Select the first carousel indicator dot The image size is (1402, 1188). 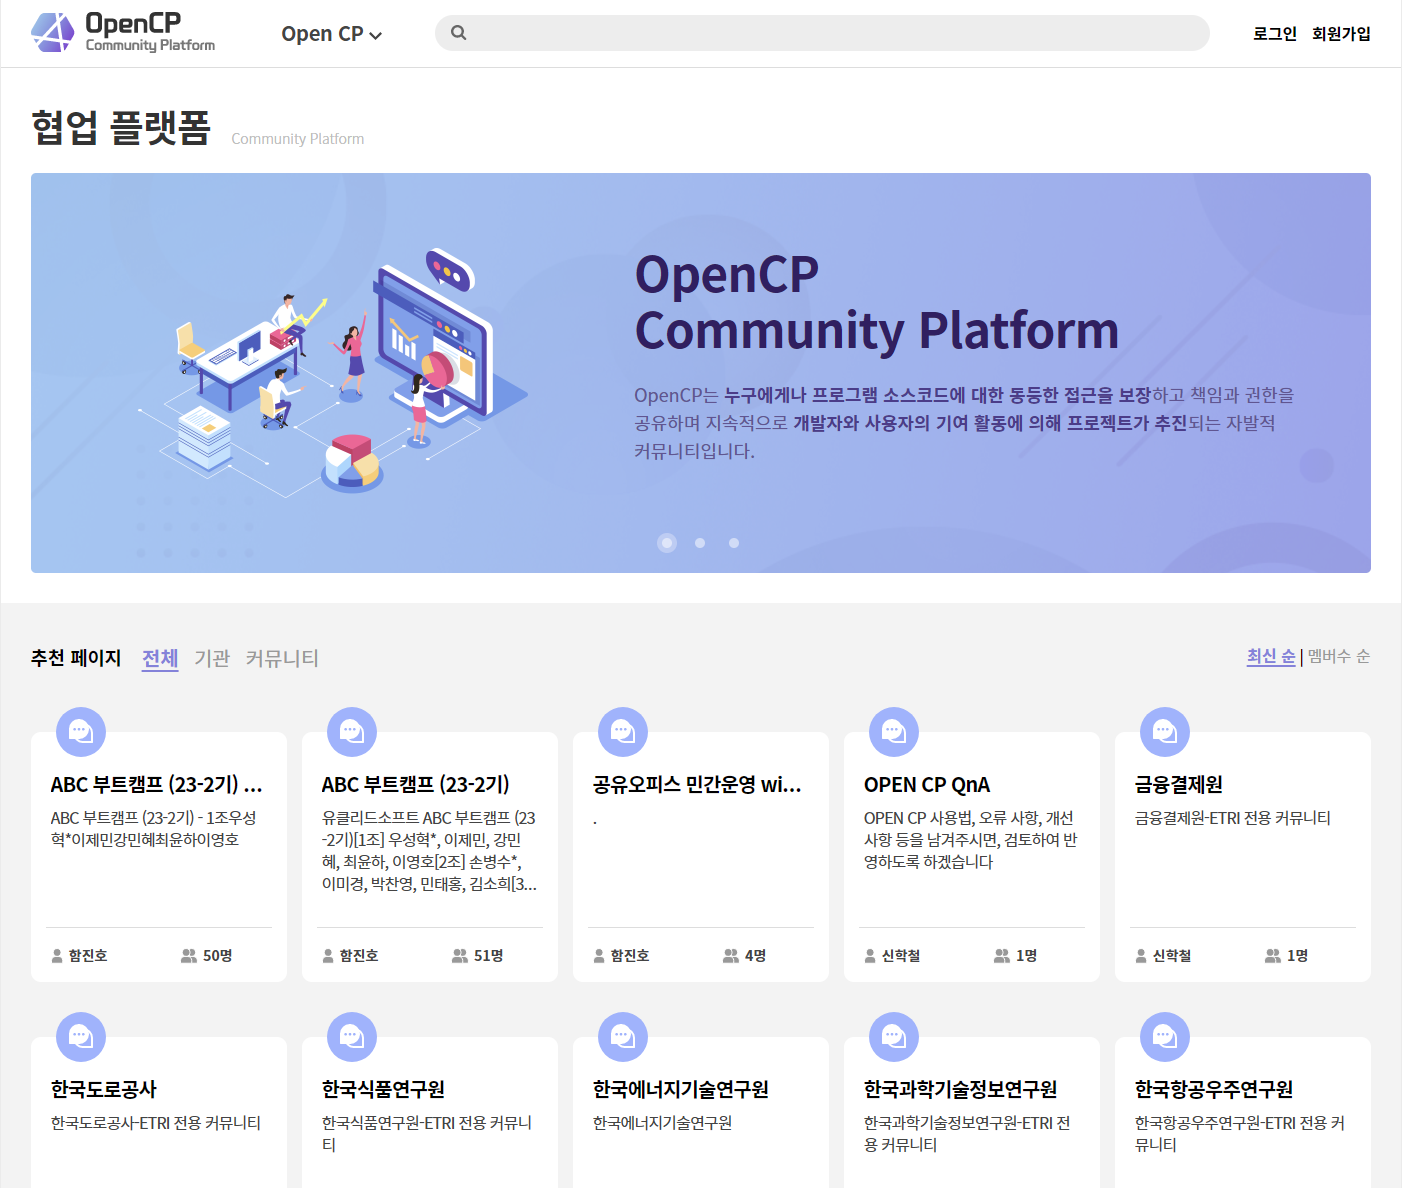coord(667,543)
